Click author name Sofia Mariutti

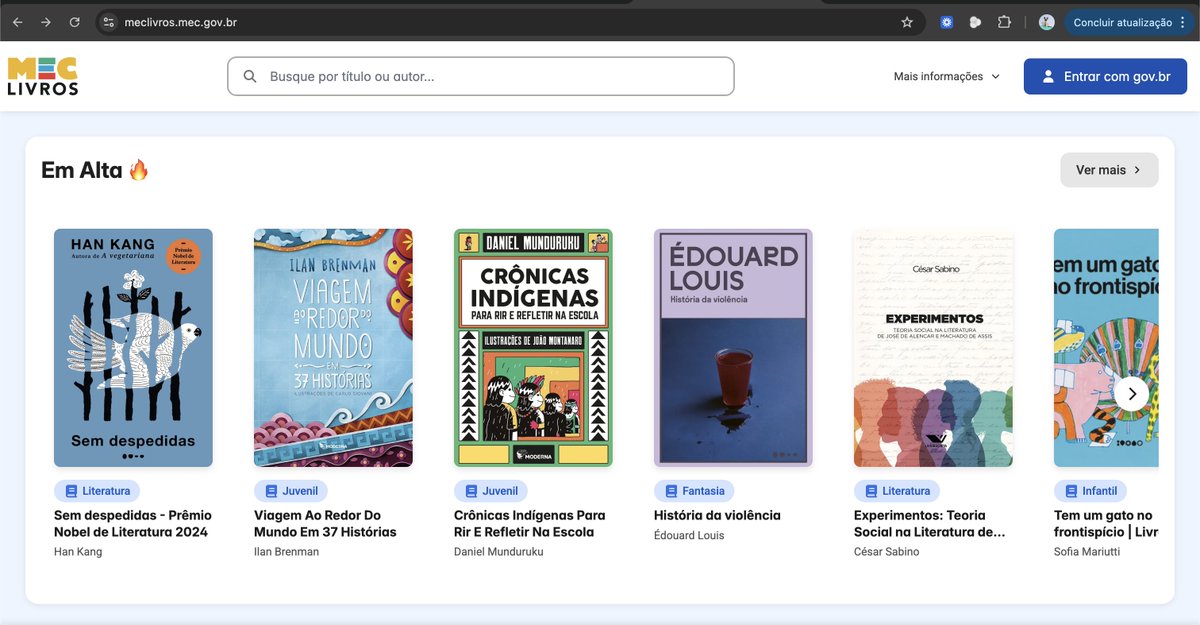(1088, 552)
